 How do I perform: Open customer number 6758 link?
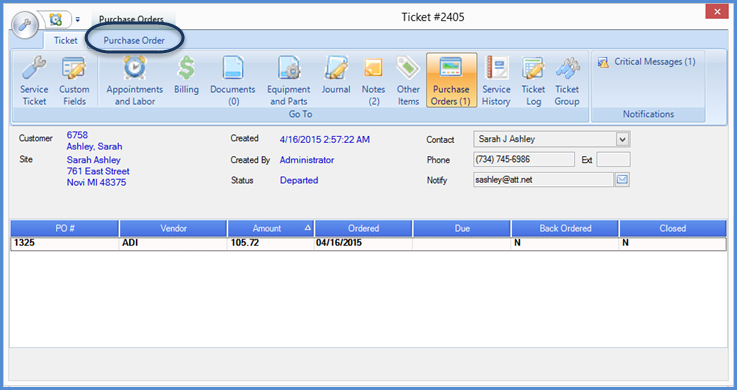coord(77,135)
